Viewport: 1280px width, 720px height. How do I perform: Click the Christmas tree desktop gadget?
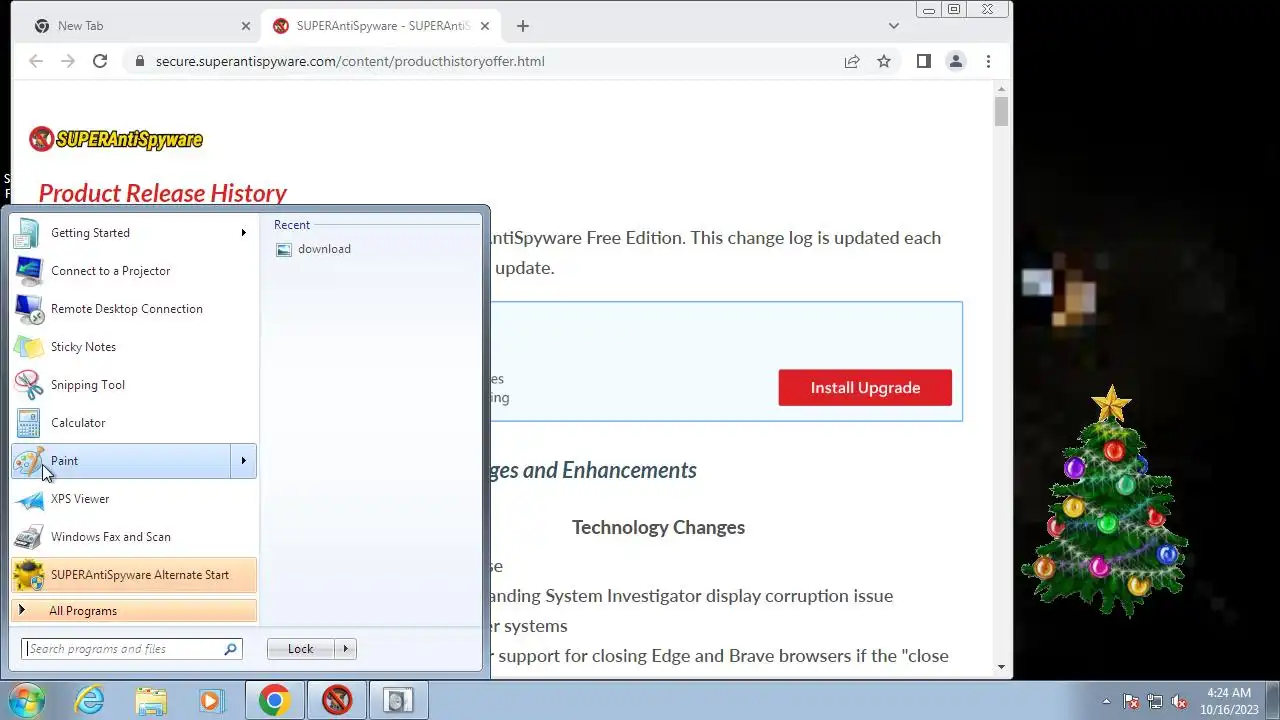click(x=1106, y=502)
